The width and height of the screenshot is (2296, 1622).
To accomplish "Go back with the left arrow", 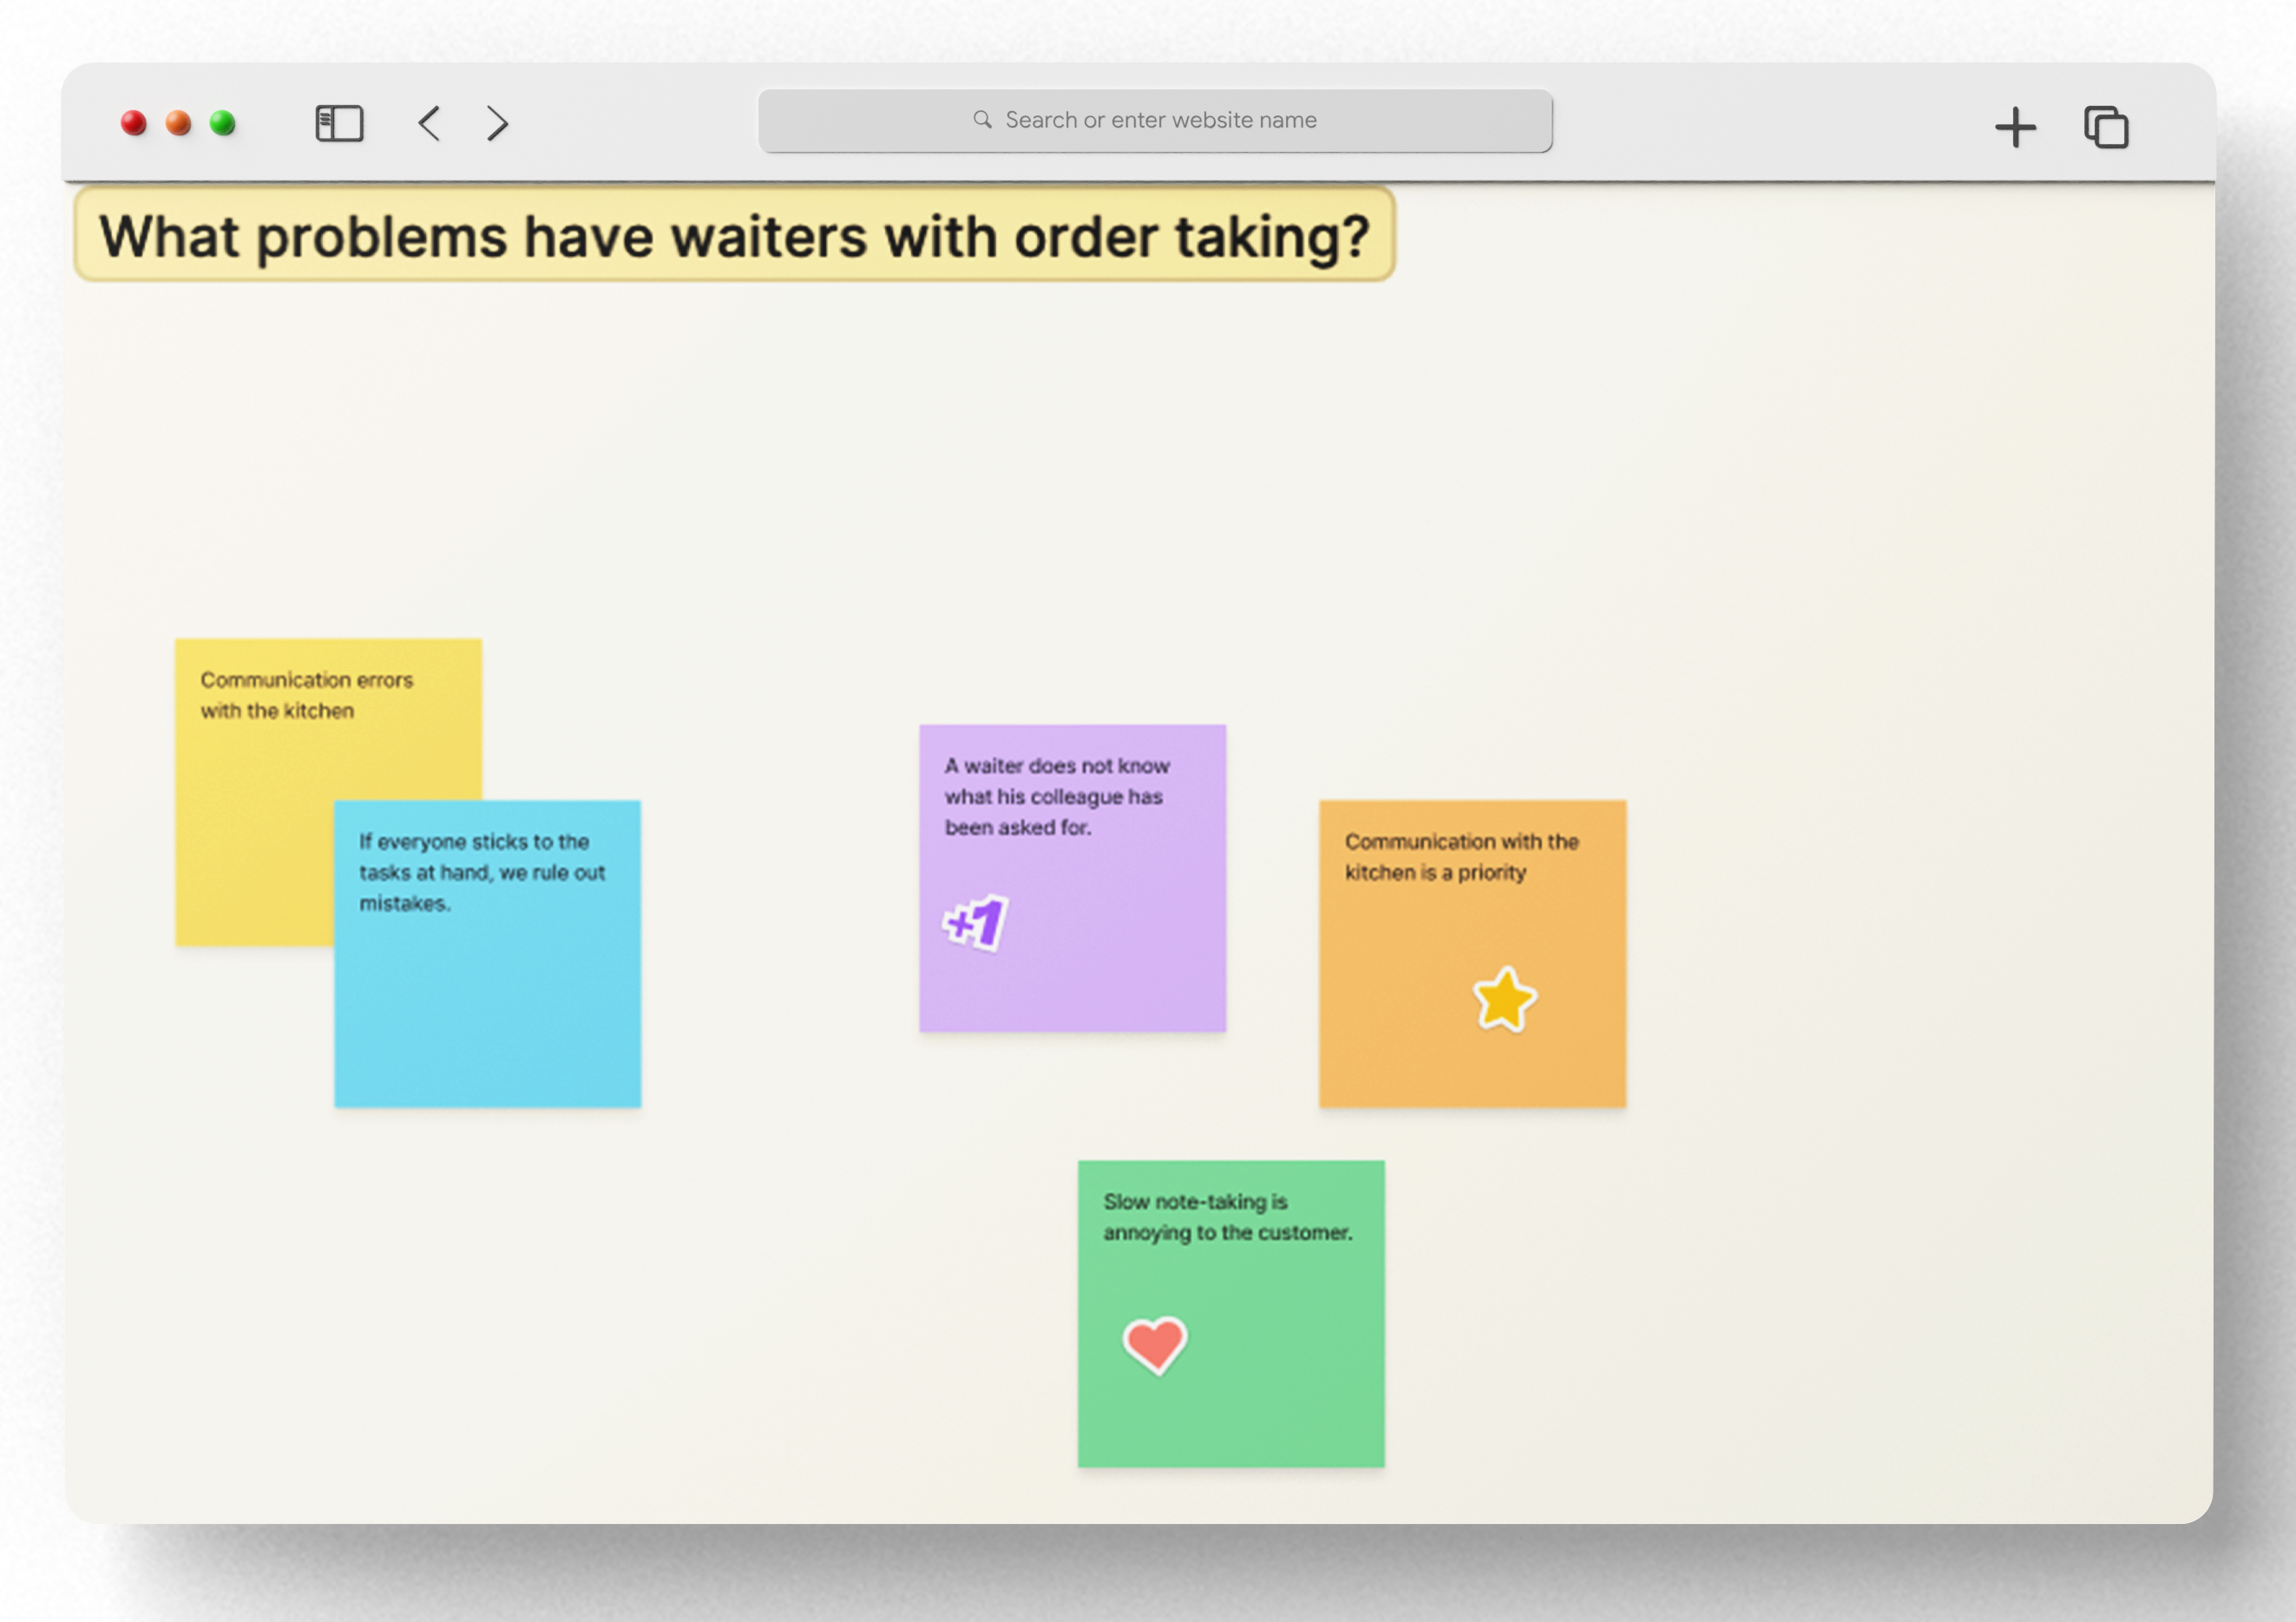I will point(429,124).
